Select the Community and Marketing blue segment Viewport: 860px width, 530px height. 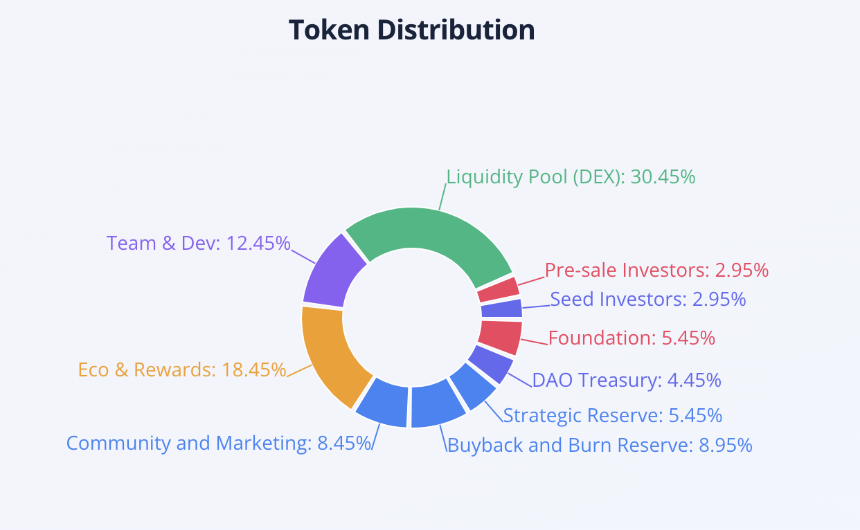click(384, 403)
